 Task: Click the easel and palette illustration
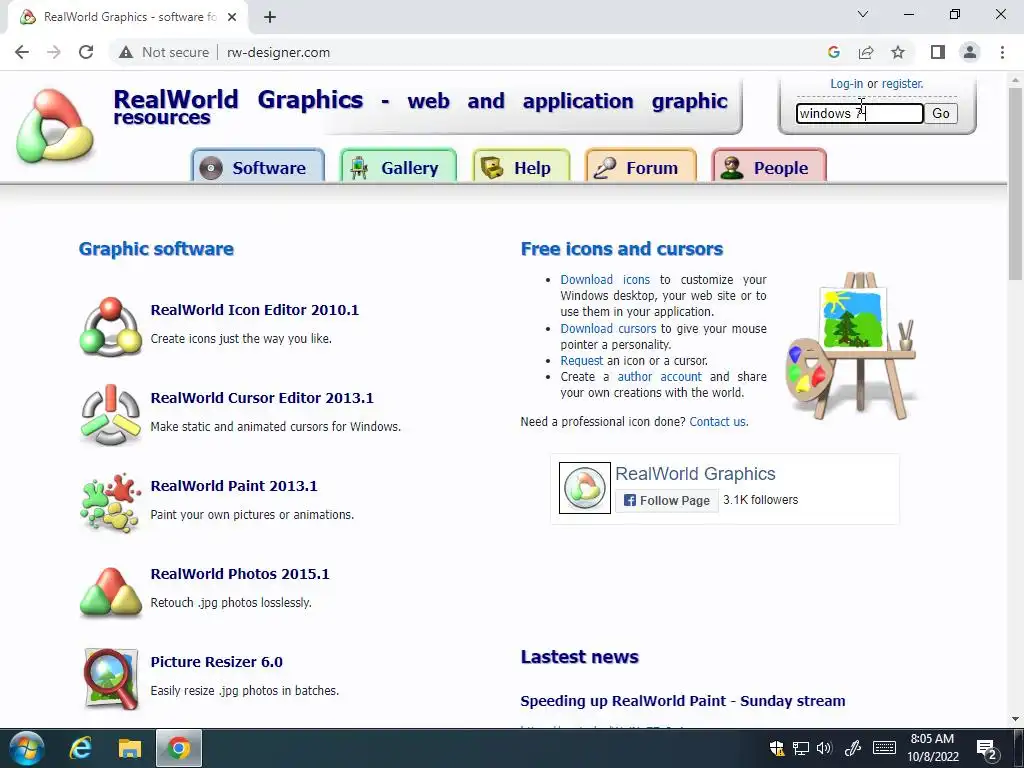click(852, 345)
